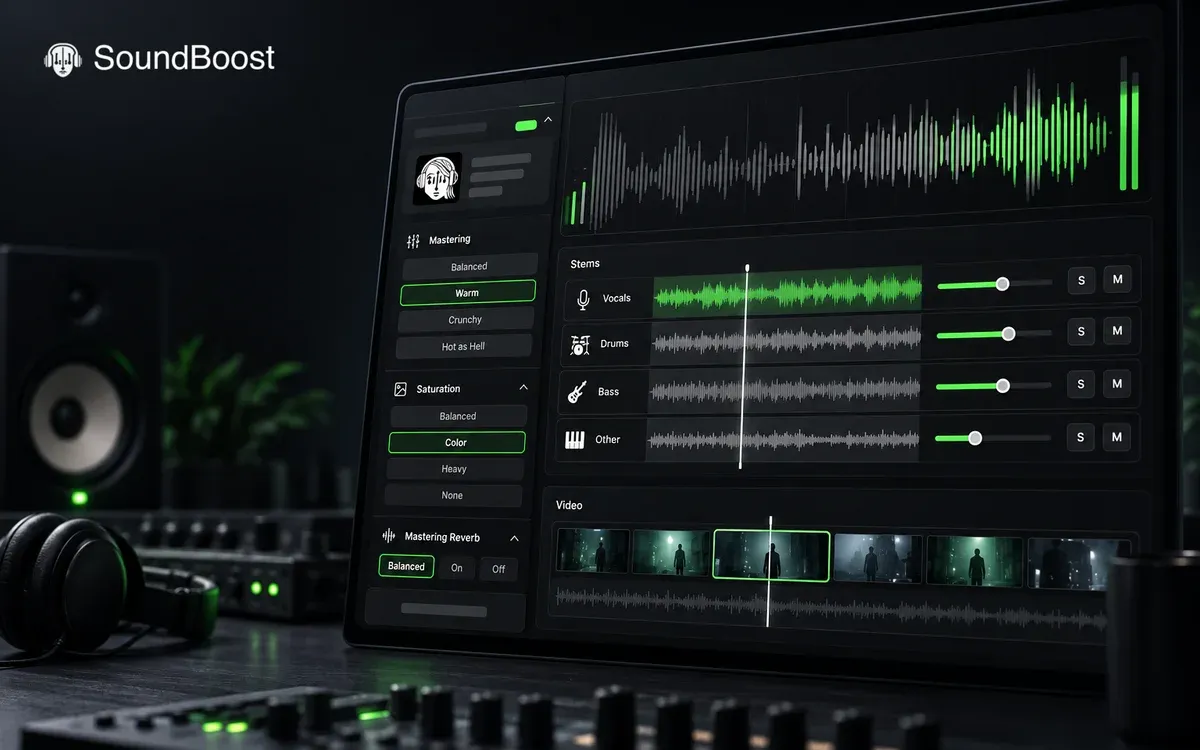
Task: Click the Vocals microphone icon
Action: point(583,298)
